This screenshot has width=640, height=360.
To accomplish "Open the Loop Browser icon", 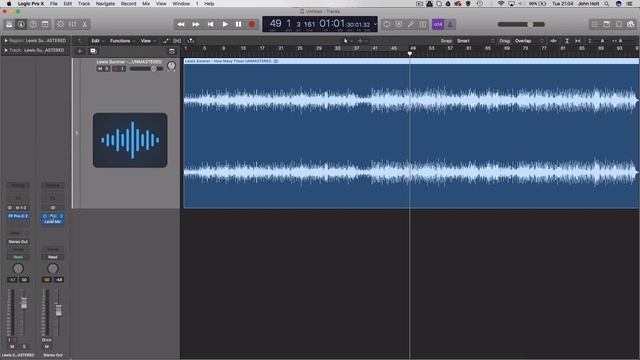I will pos(619,24).
